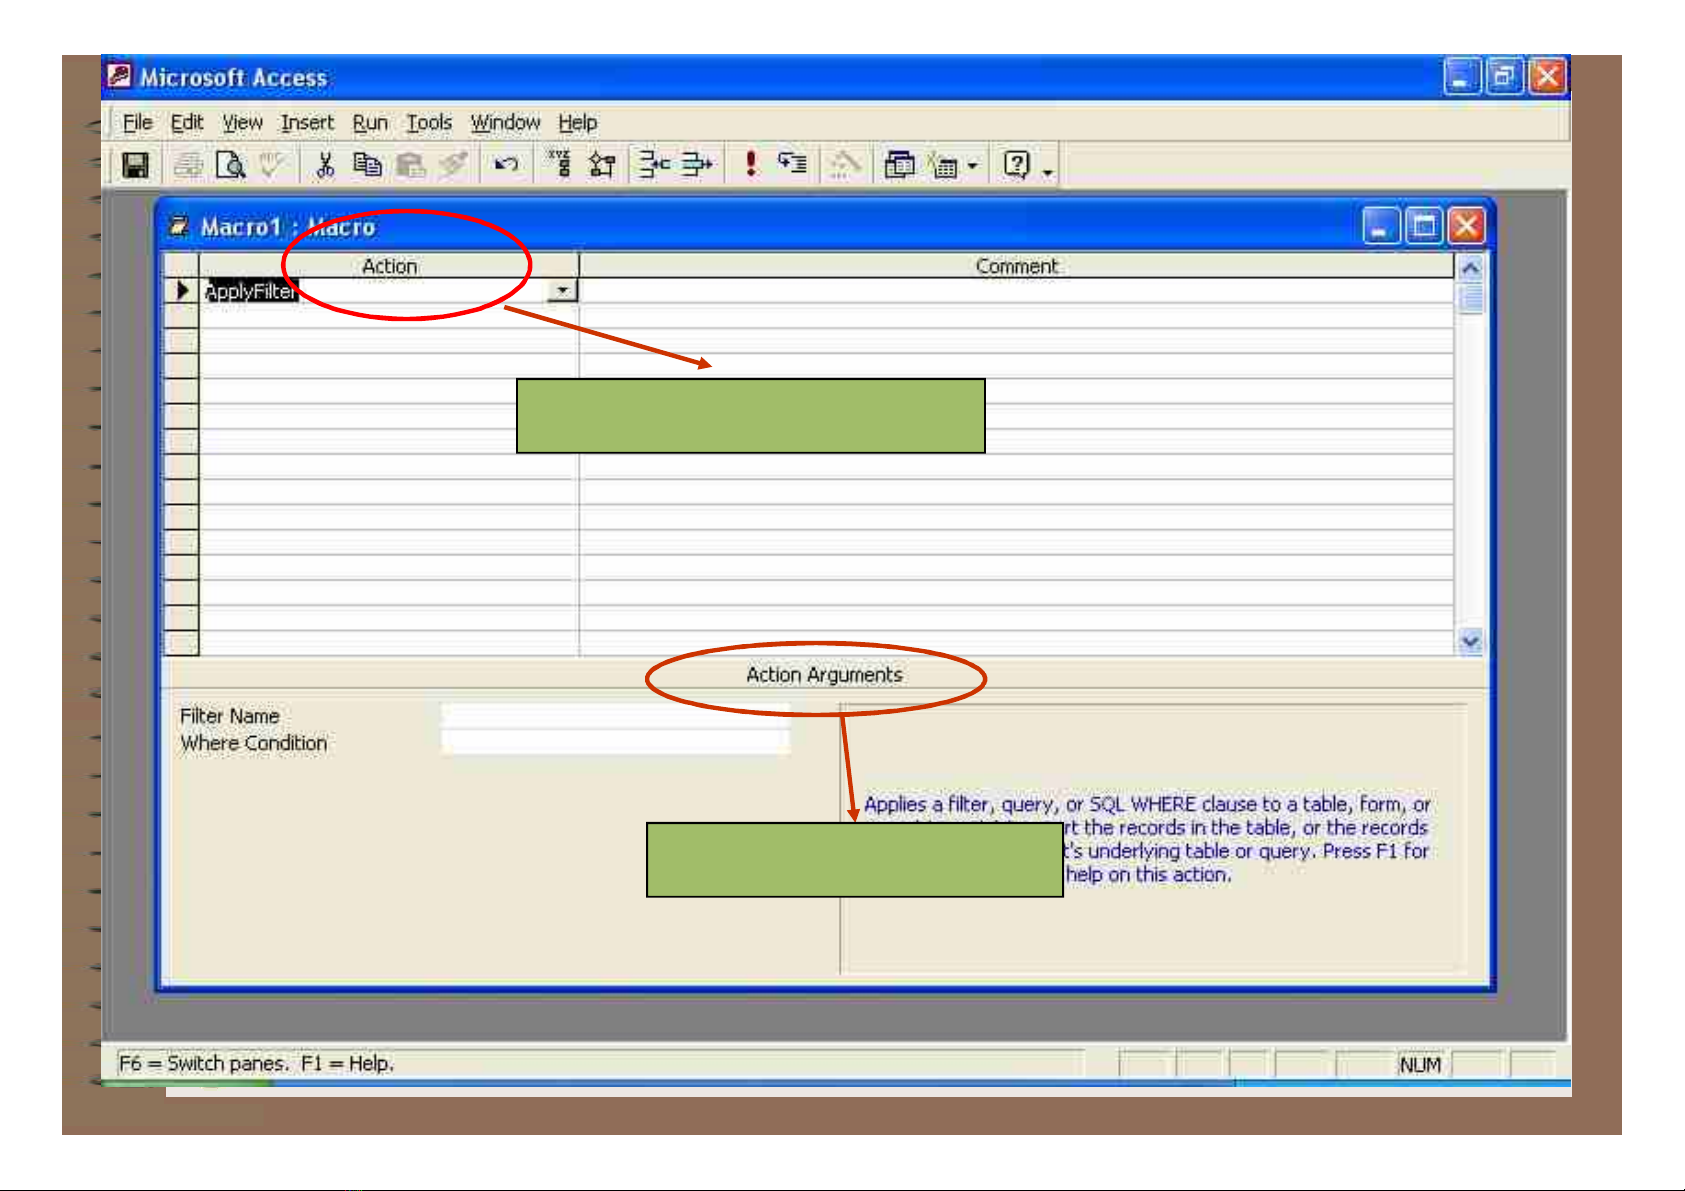
Task: Open the Edit menu
Action: point(187,122)
